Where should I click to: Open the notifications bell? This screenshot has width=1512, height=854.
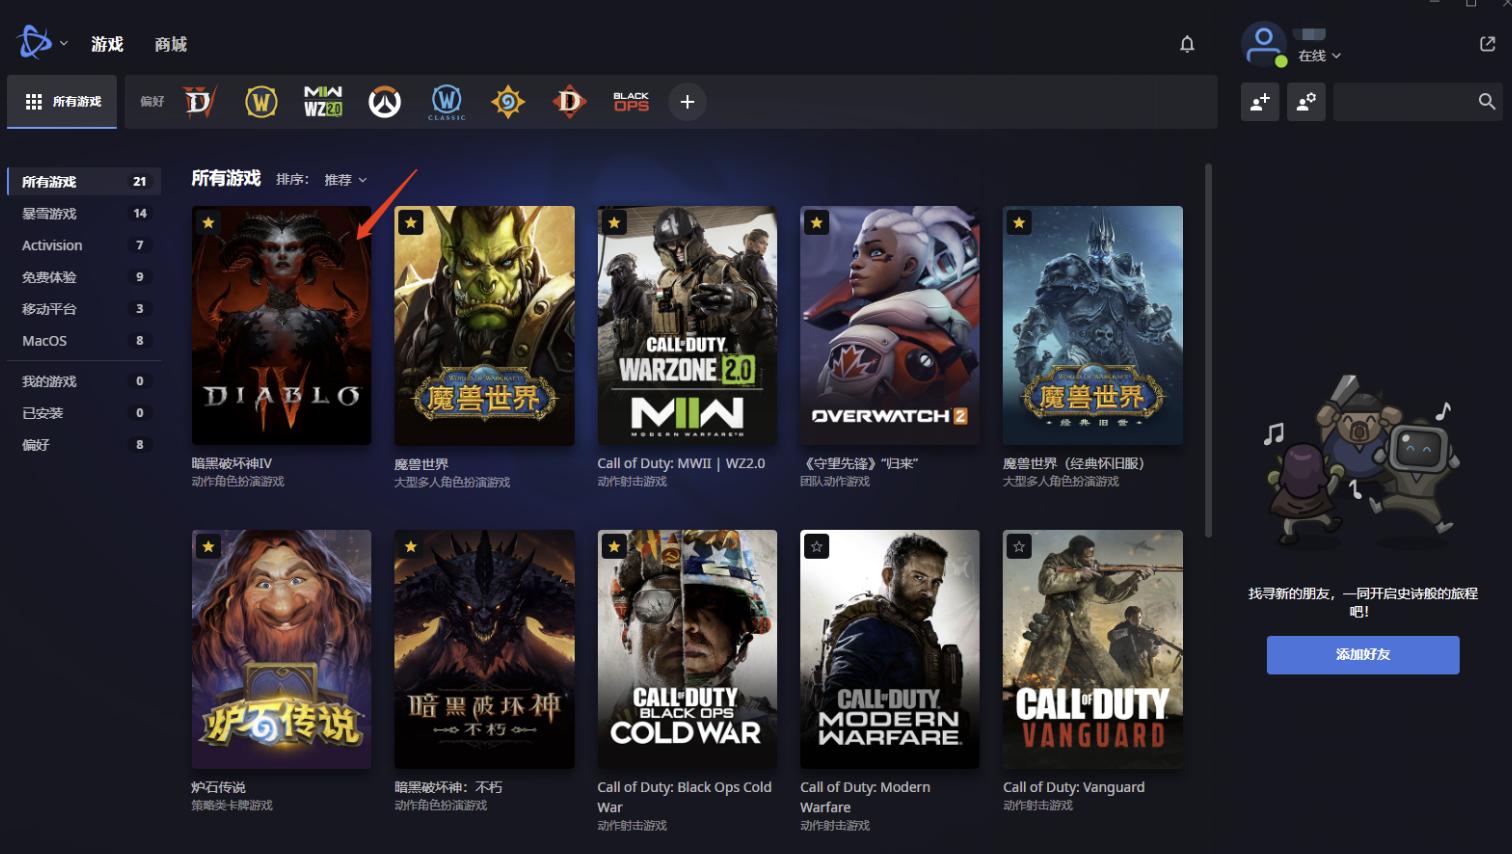click(x=1187, y=44)
